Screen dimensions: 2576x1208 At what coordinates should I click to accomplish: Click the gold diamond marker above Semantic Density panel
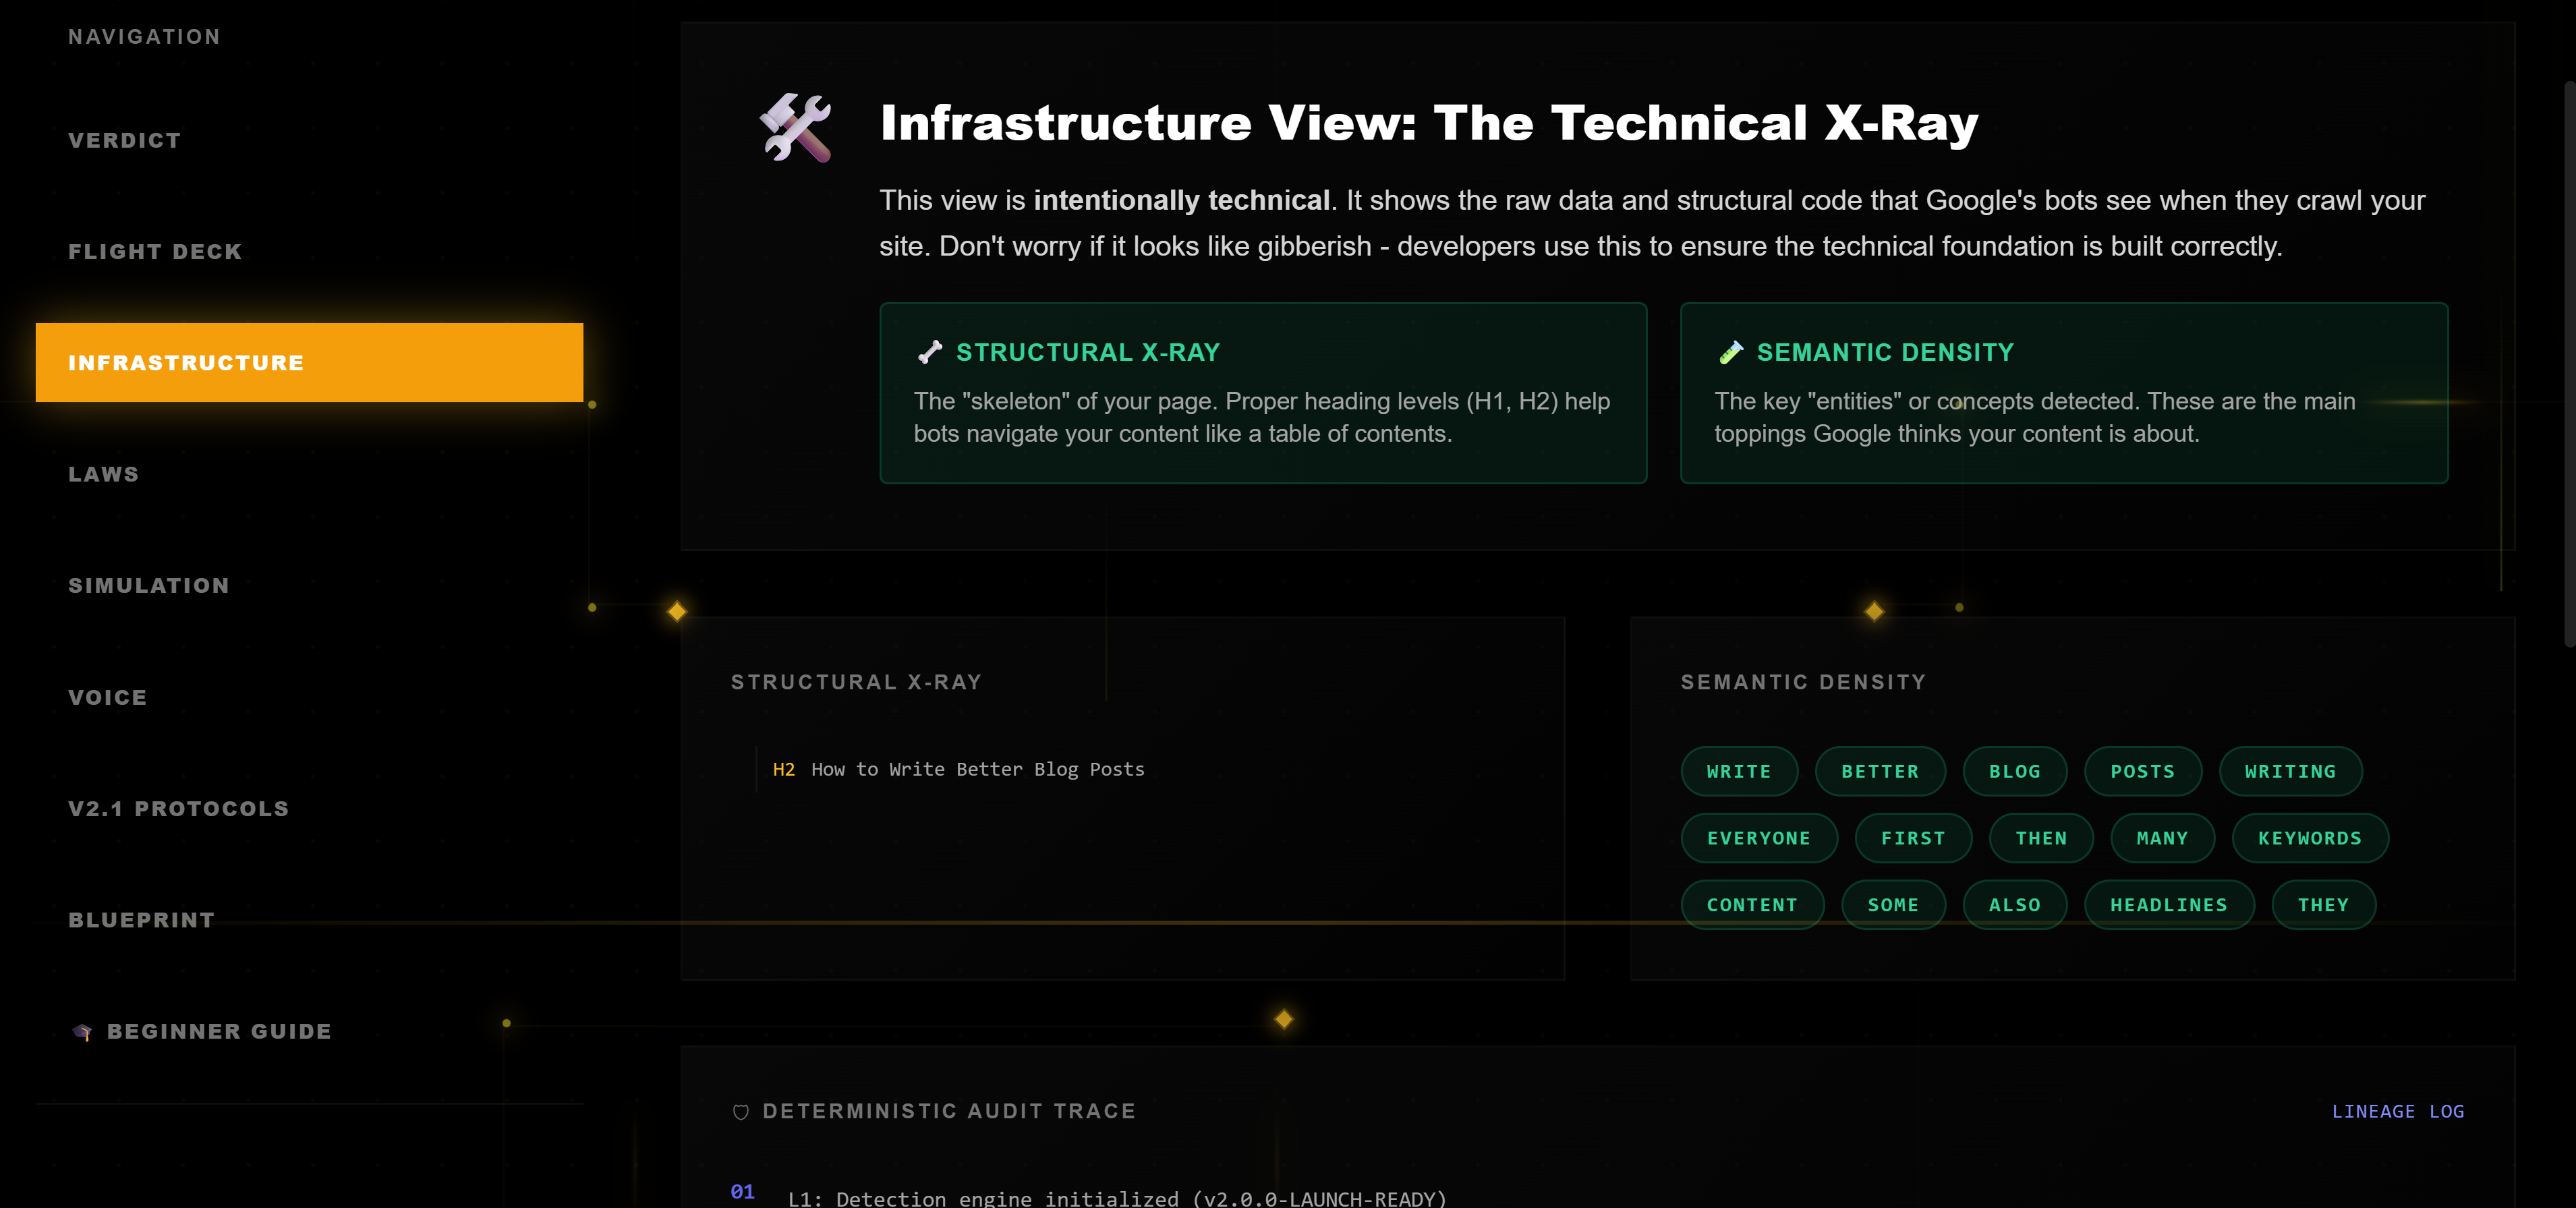pos(1874,611)
